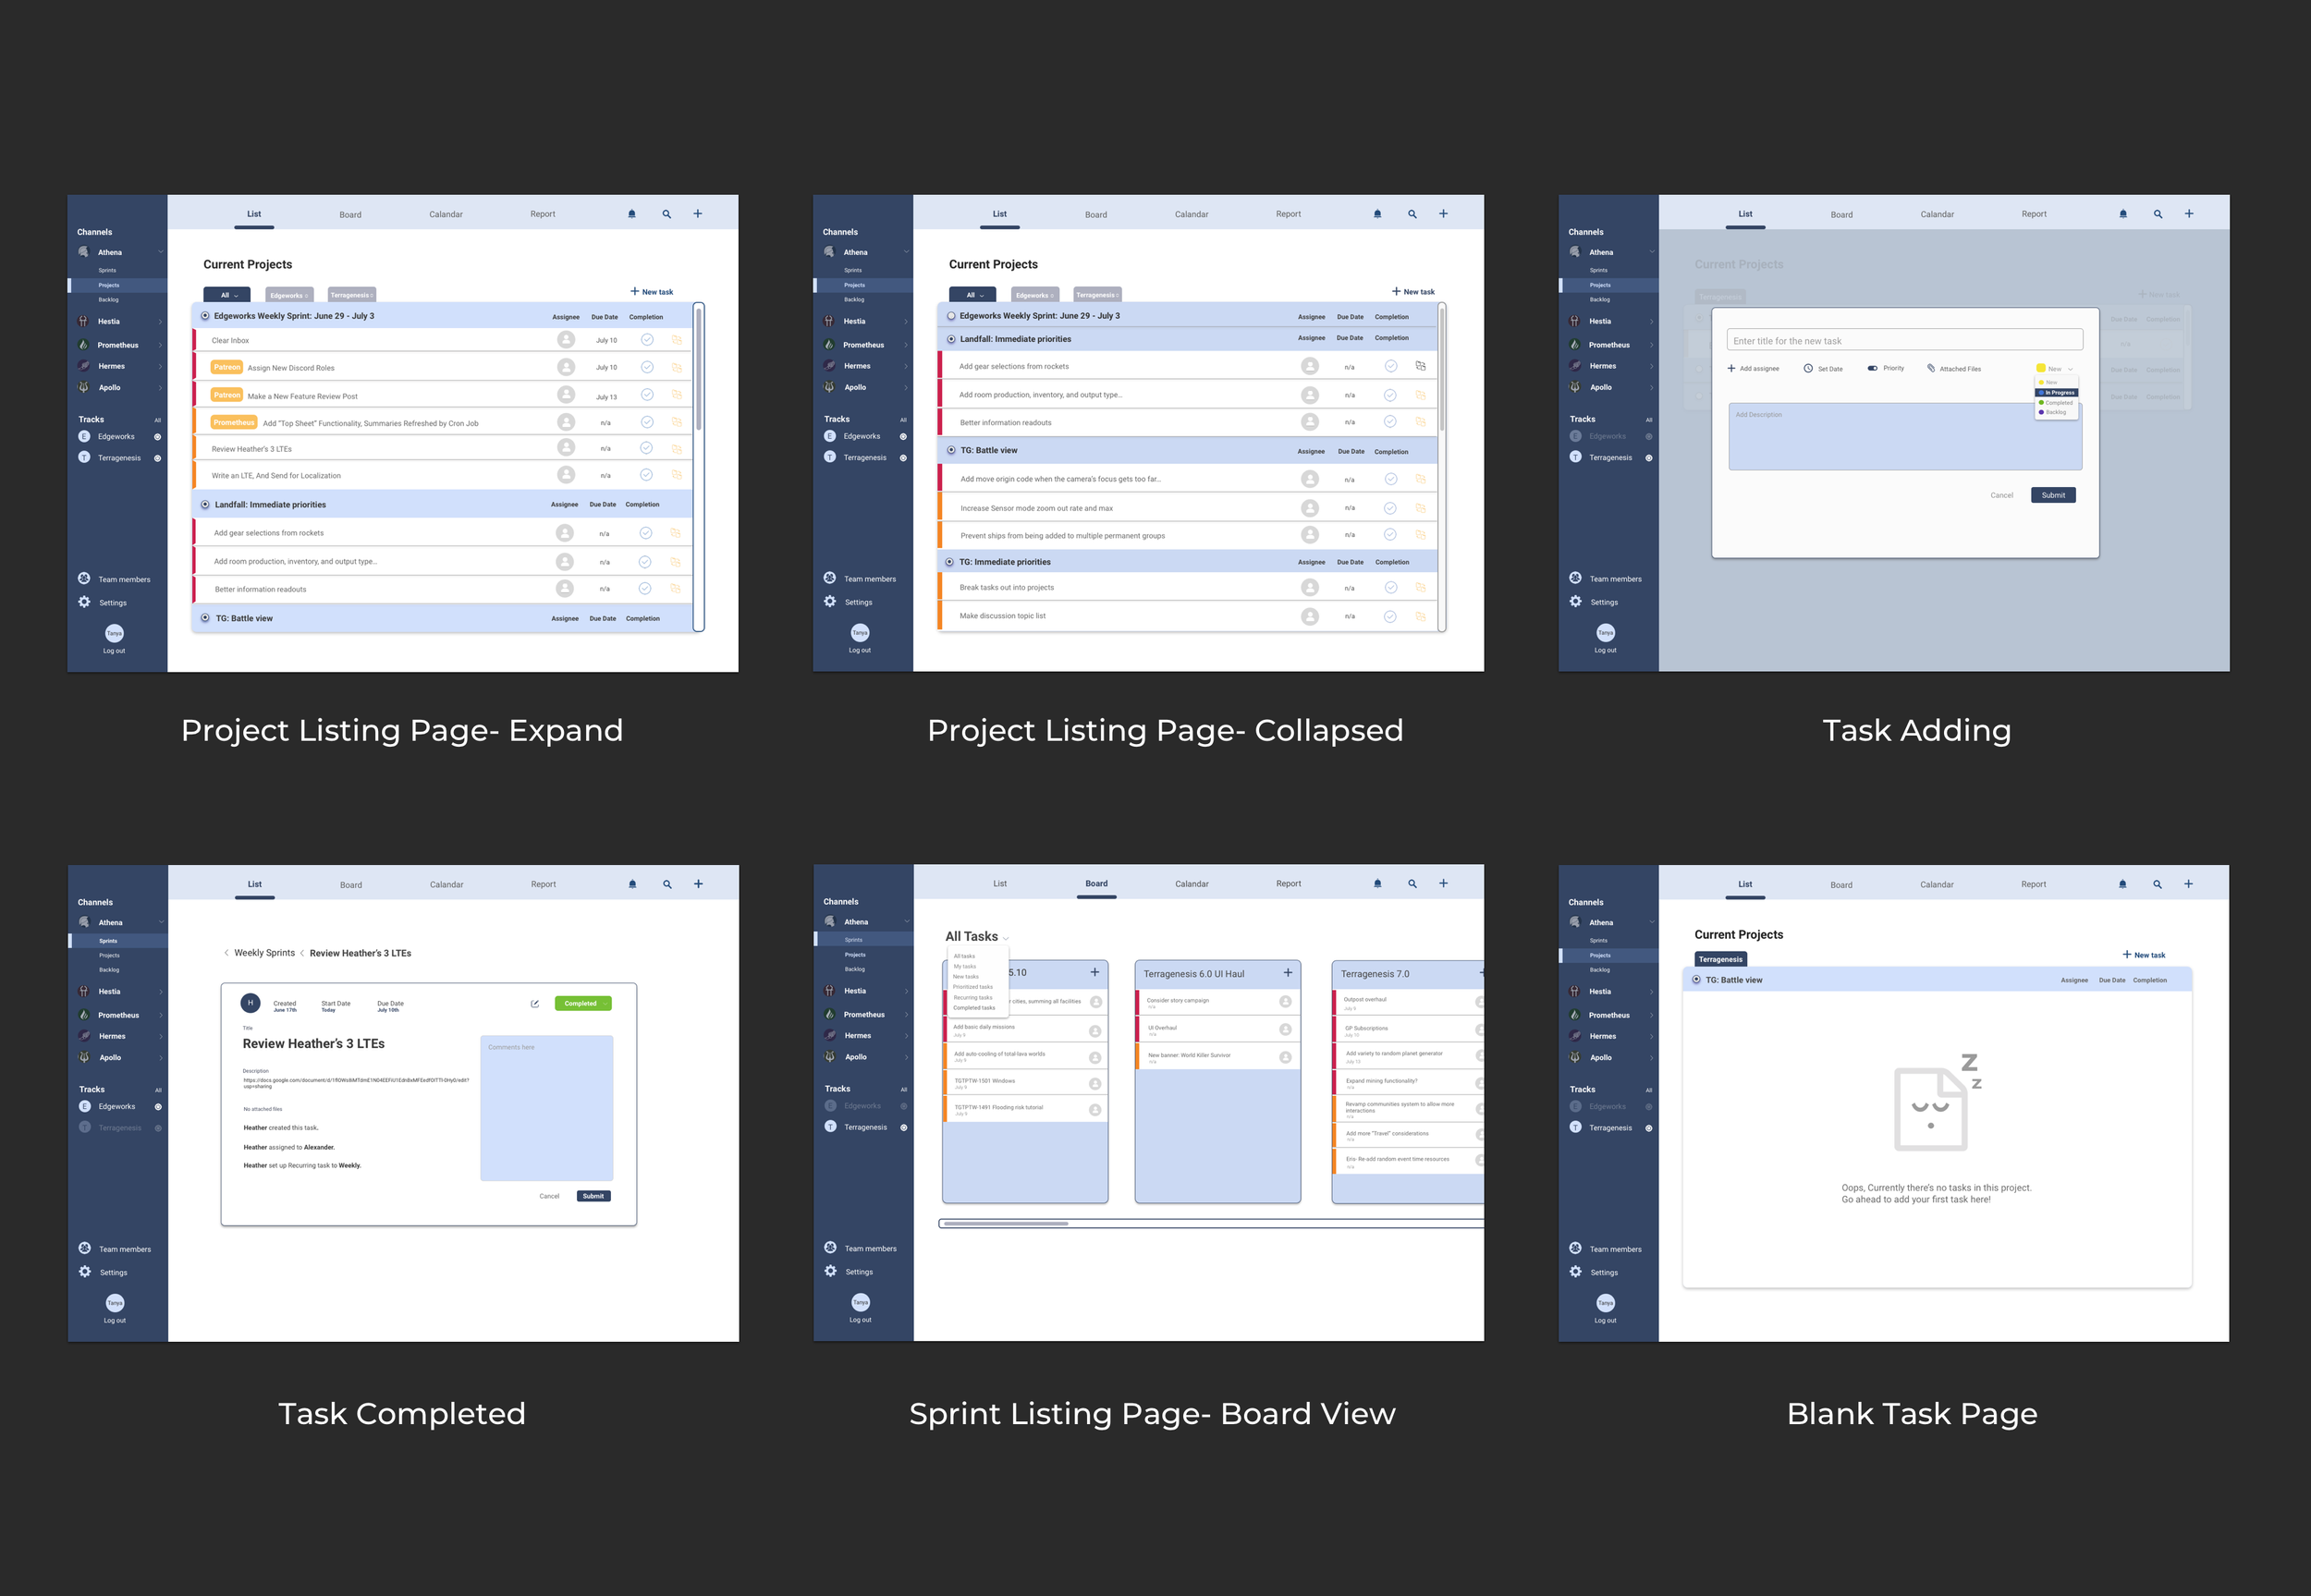
Task: Switch to Report tab in Board View screen
Action: [x=1288, y=883]
